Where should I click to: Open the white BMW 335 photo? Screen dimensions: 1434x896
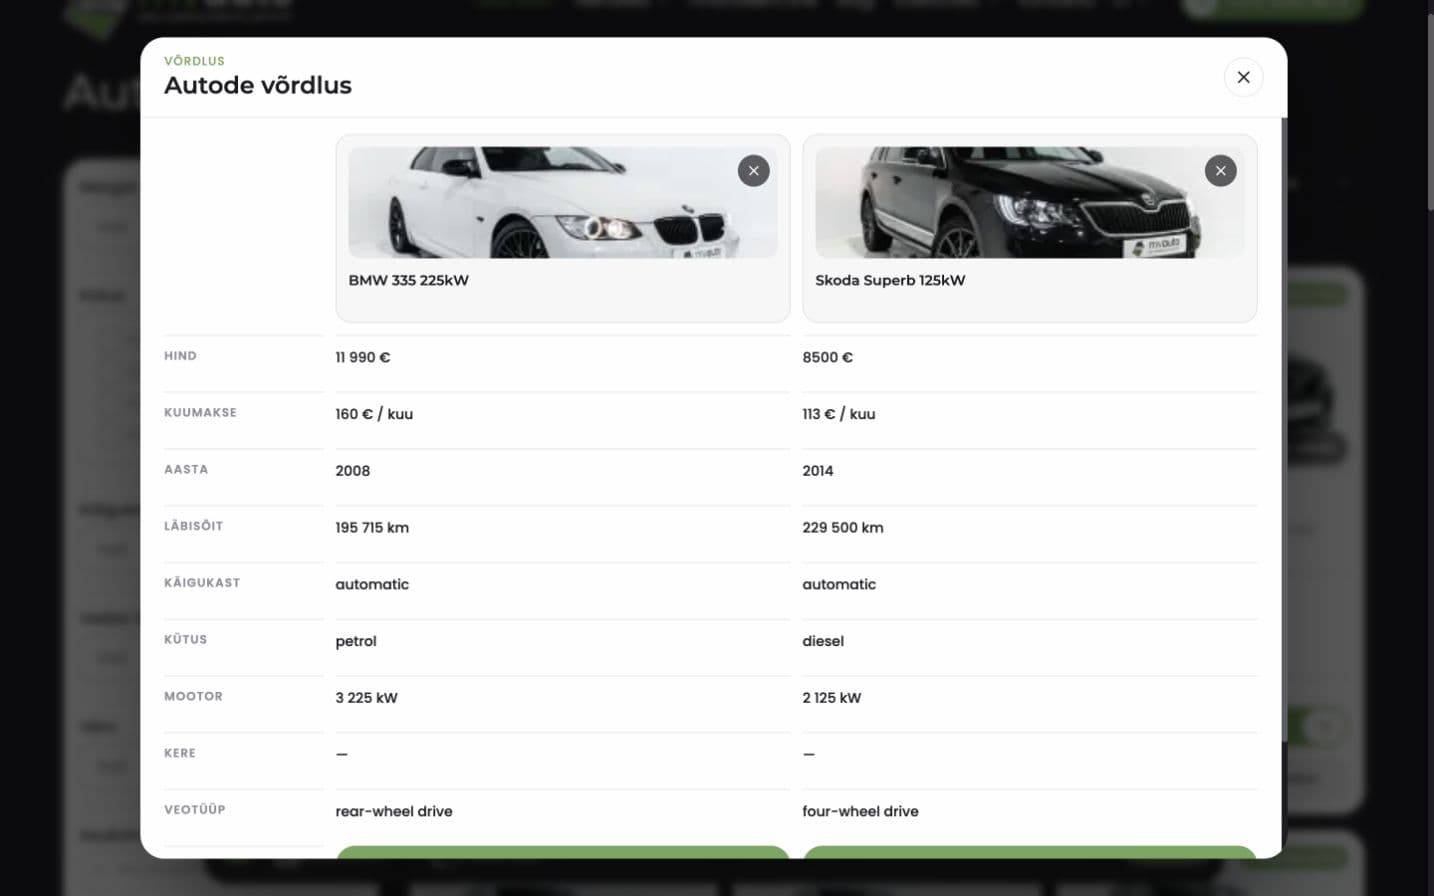[x=563, y=203]
